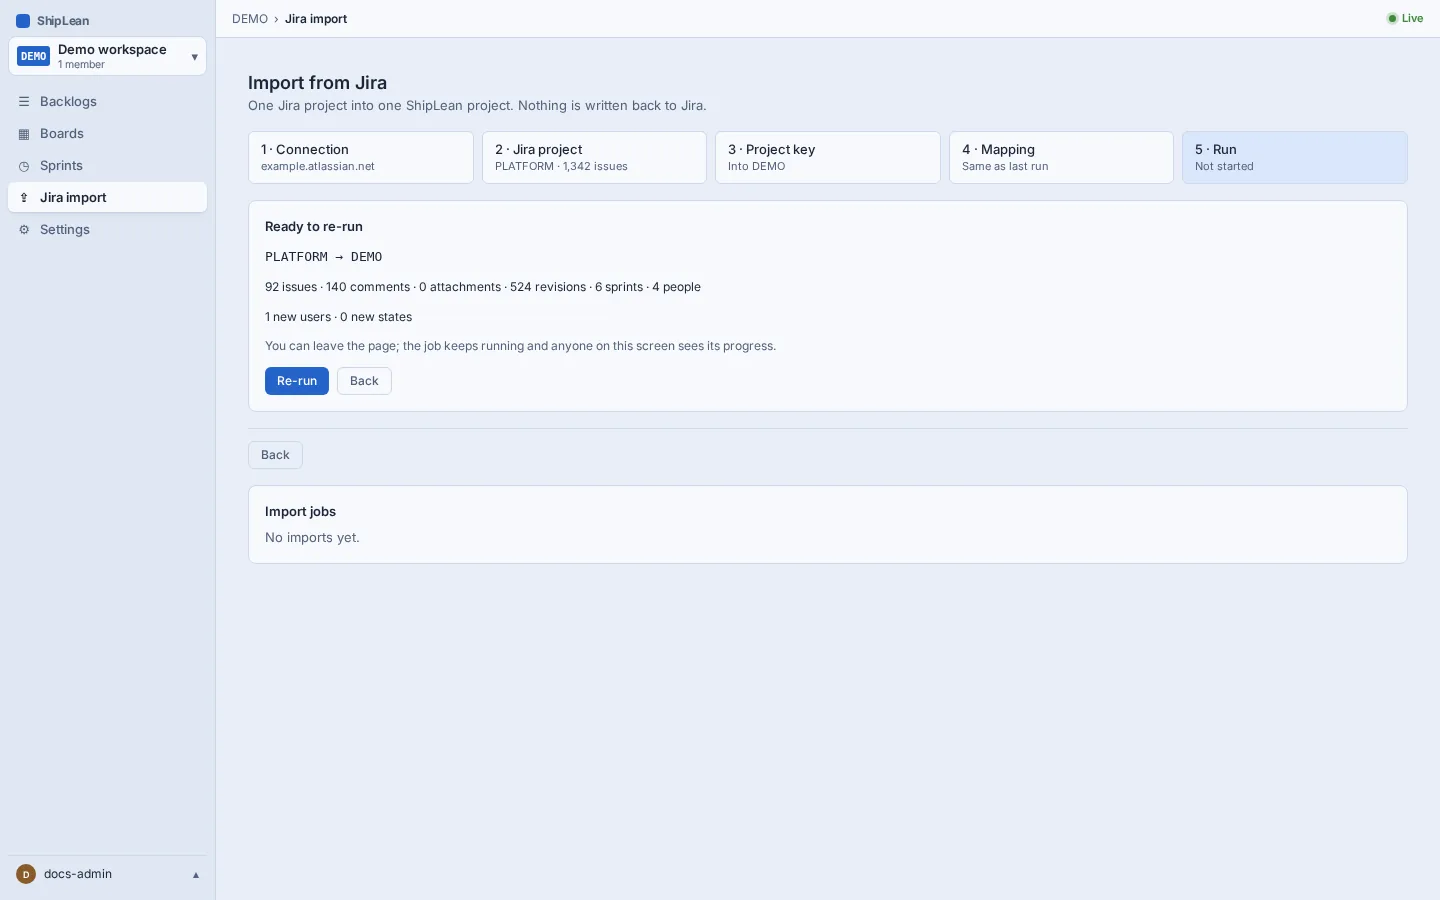Click the '1 new users · 0 new states' text

[338, 317]
